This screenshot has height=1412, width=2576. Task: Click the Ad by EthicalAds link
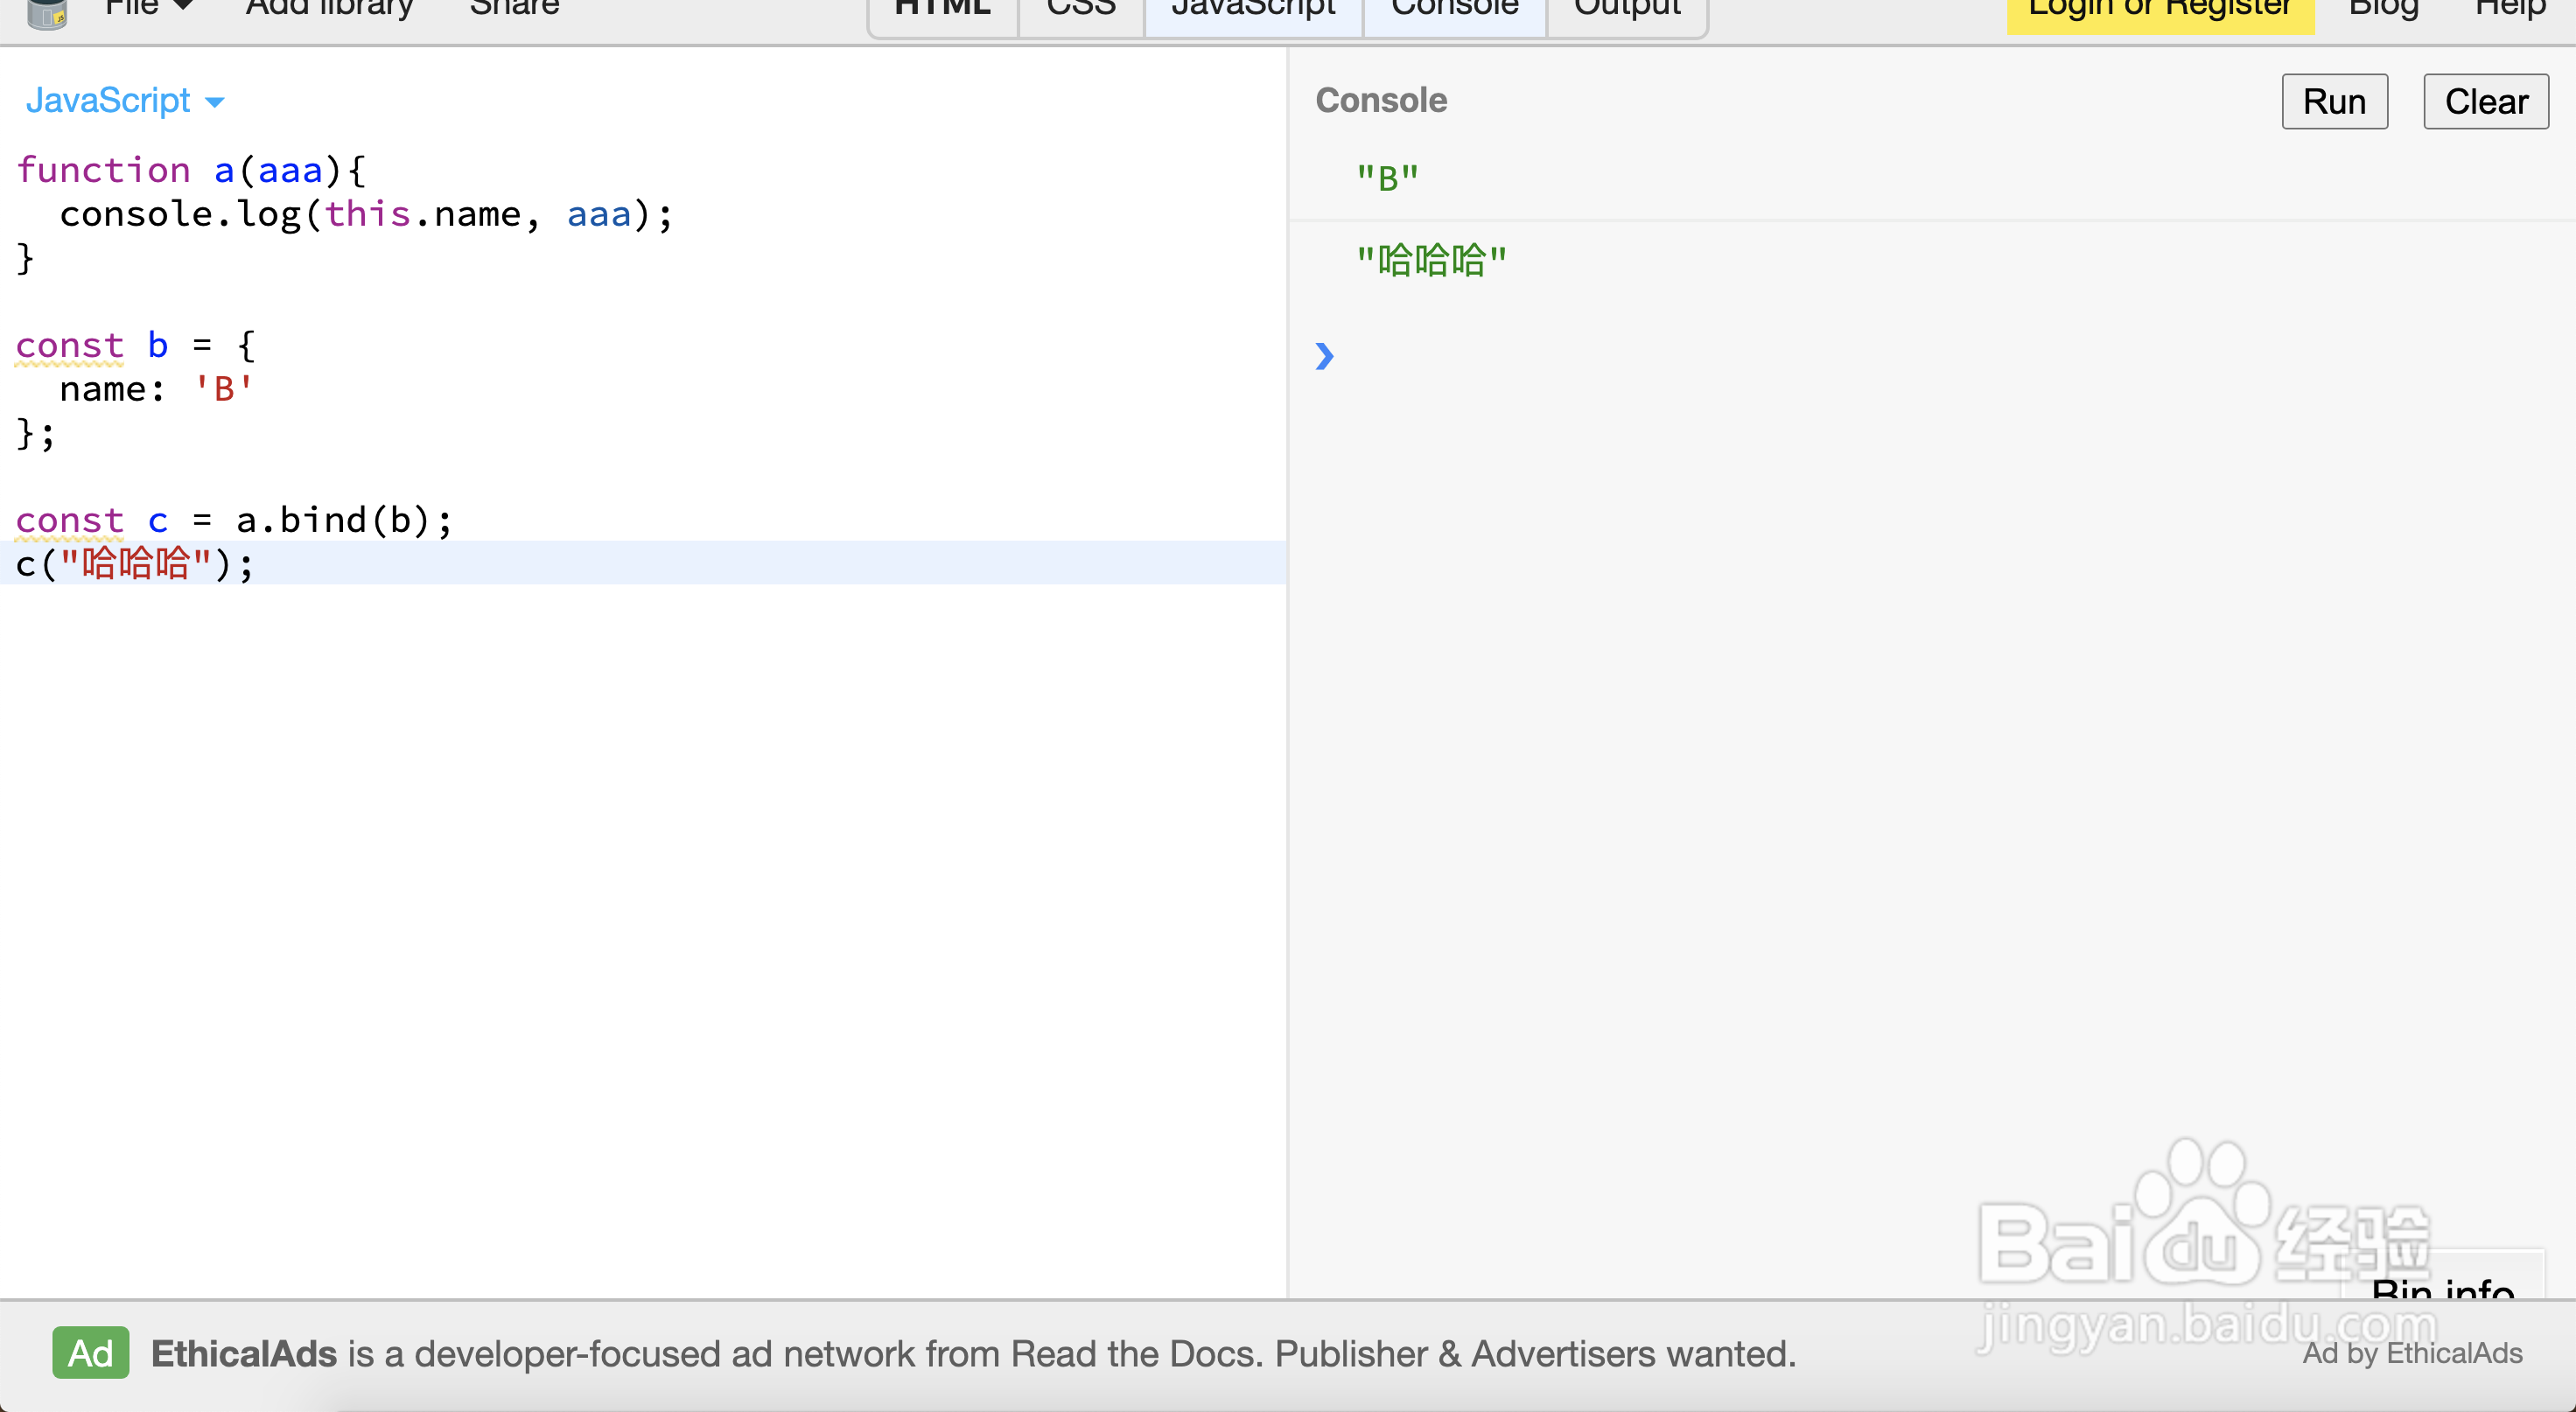tap(2412, 1353)
